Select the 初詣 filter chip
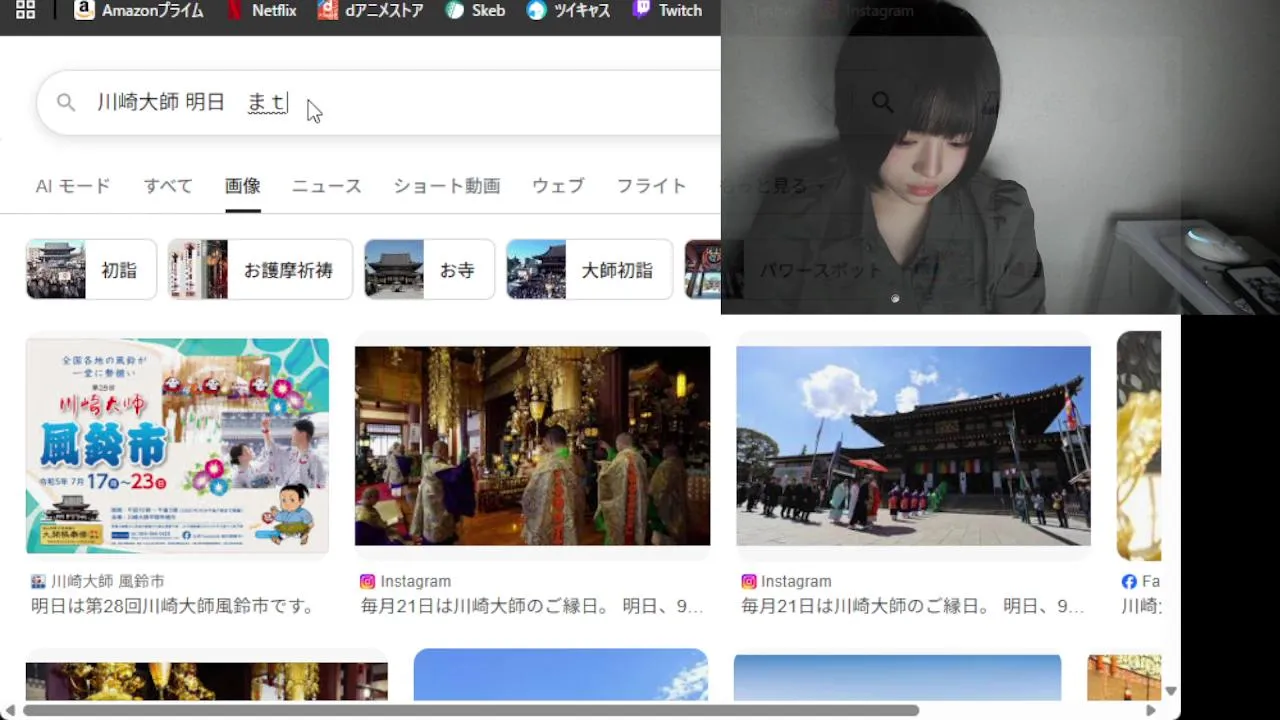This screenshot has width=1280, height=720. [x=91, y=269]
